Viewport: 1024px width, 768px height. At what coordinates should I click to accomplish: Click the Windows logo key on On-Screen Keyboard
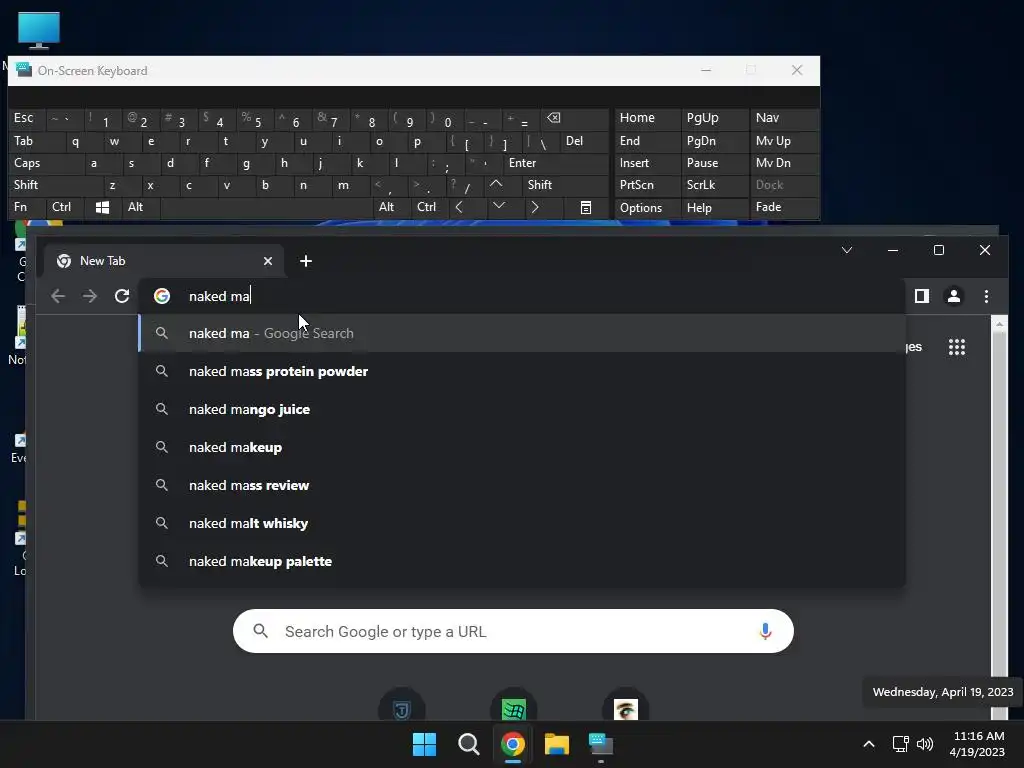[102, 207]
